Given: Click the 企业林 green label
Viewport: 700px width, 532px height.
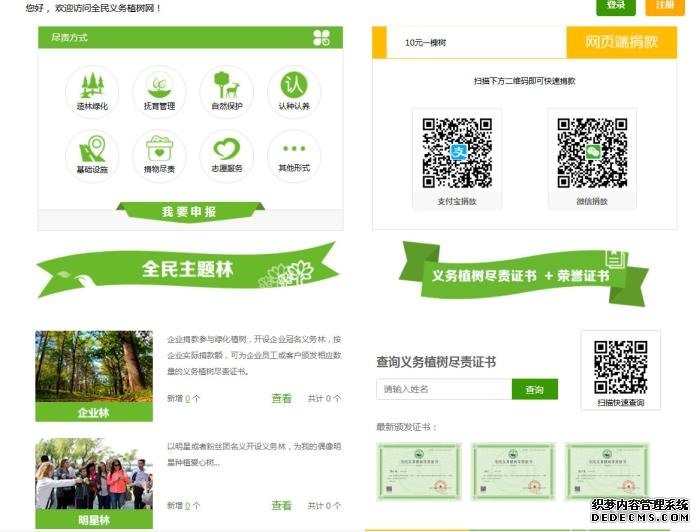Looking at the screenshot, I should tap(94, 412).
